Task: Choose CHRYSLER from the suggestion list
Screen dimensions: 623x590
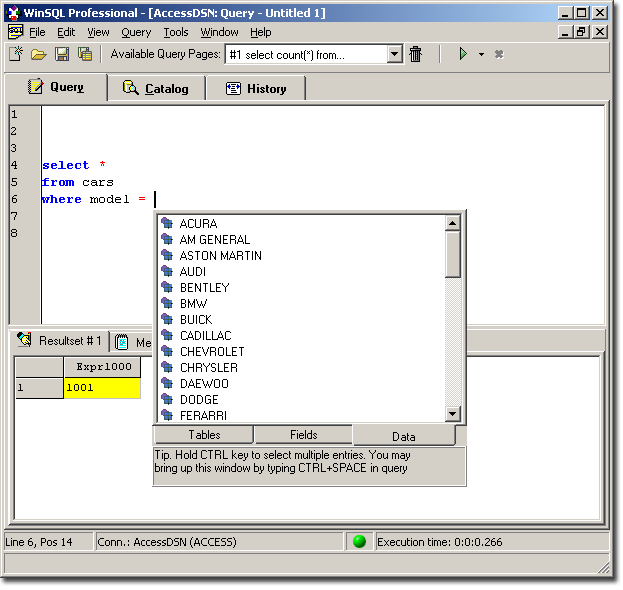Action: pos(302,368)
